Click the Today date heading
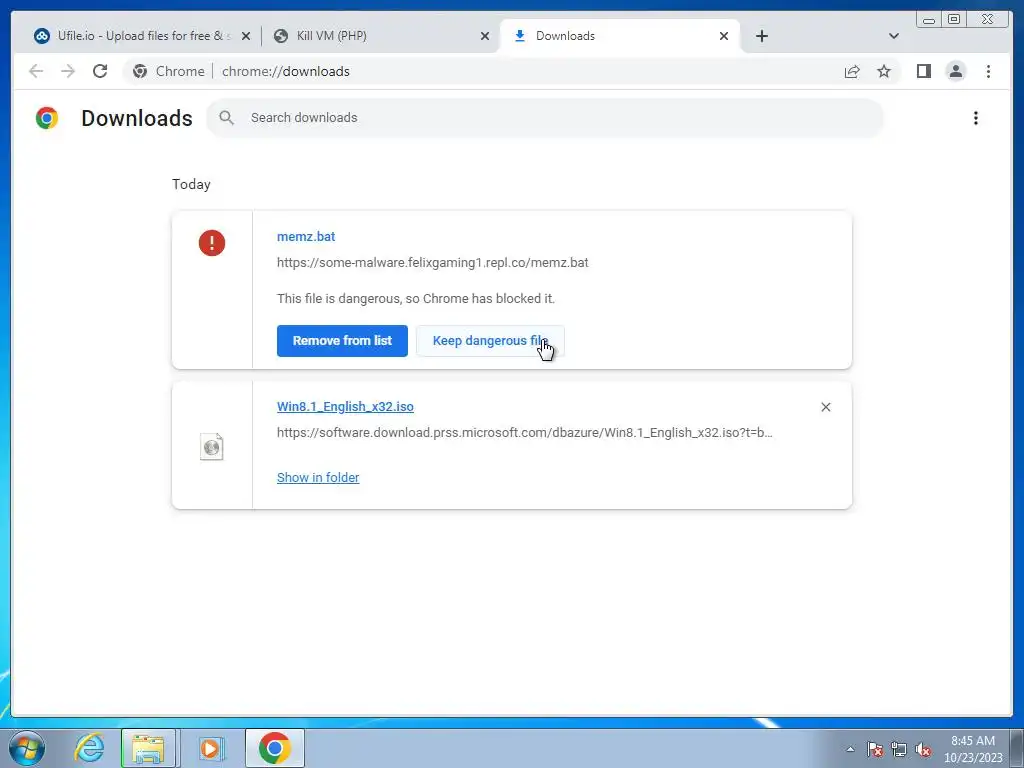1024x768 pixels. coord(191,184)
